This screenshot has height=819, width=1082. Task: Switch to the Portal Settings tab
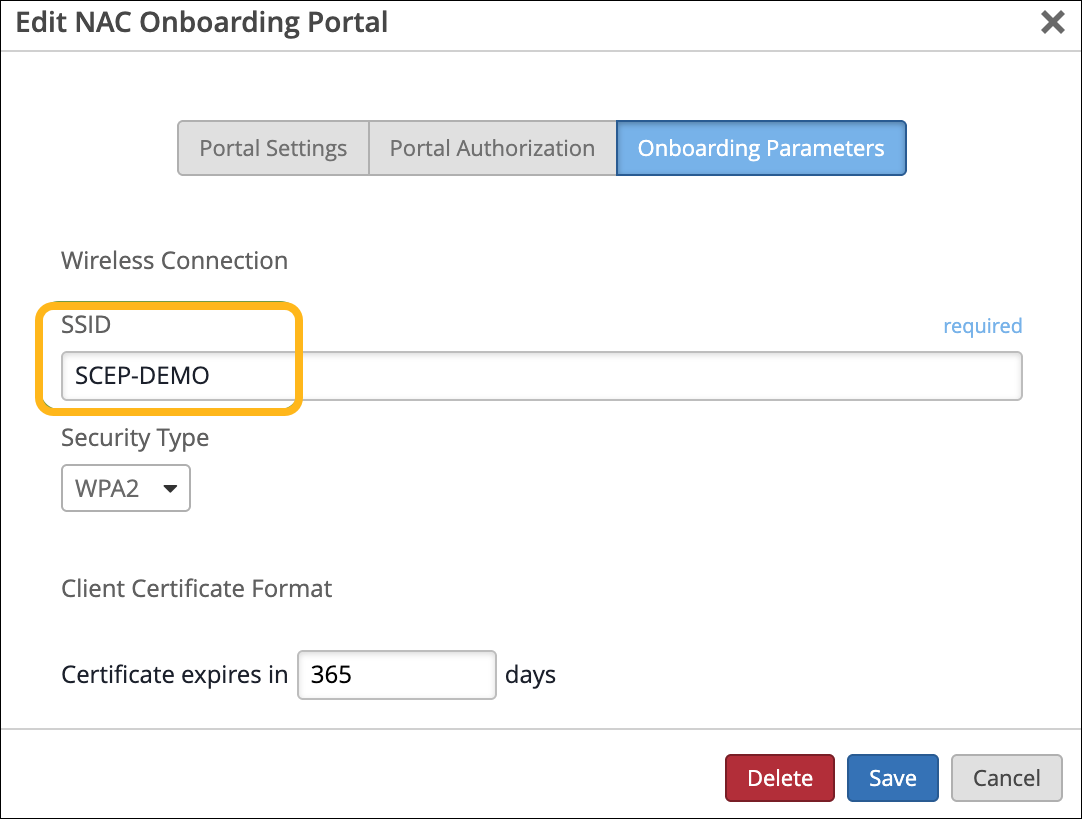pos(273,148)
